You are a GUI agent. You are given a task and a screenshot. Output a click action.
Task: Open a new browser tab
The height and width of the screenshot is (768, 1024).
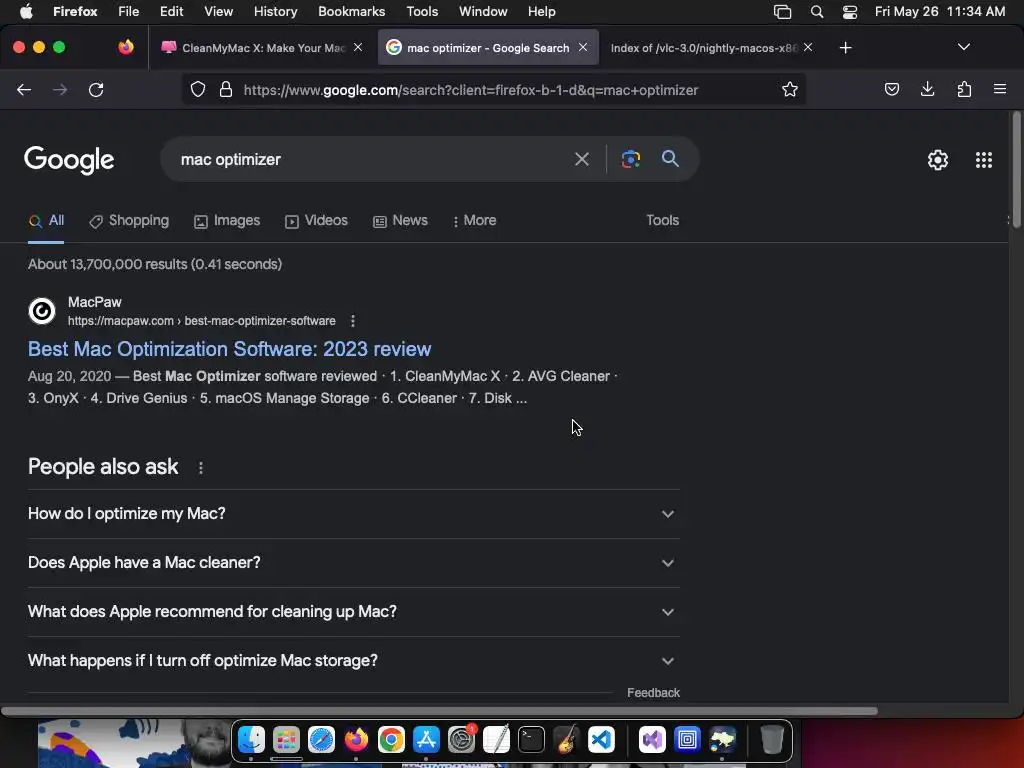[x=845, y=48]
